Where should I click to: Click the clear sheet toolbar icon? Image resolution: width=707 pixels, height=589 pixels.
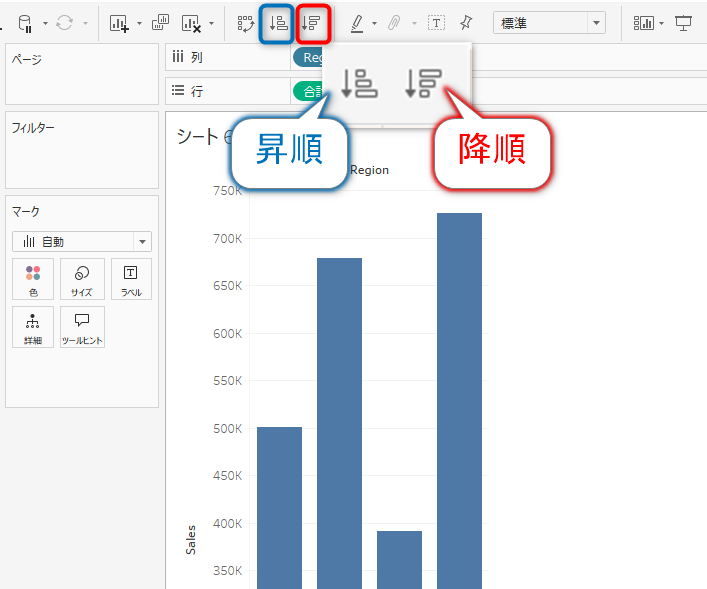(x=192, y=23)
